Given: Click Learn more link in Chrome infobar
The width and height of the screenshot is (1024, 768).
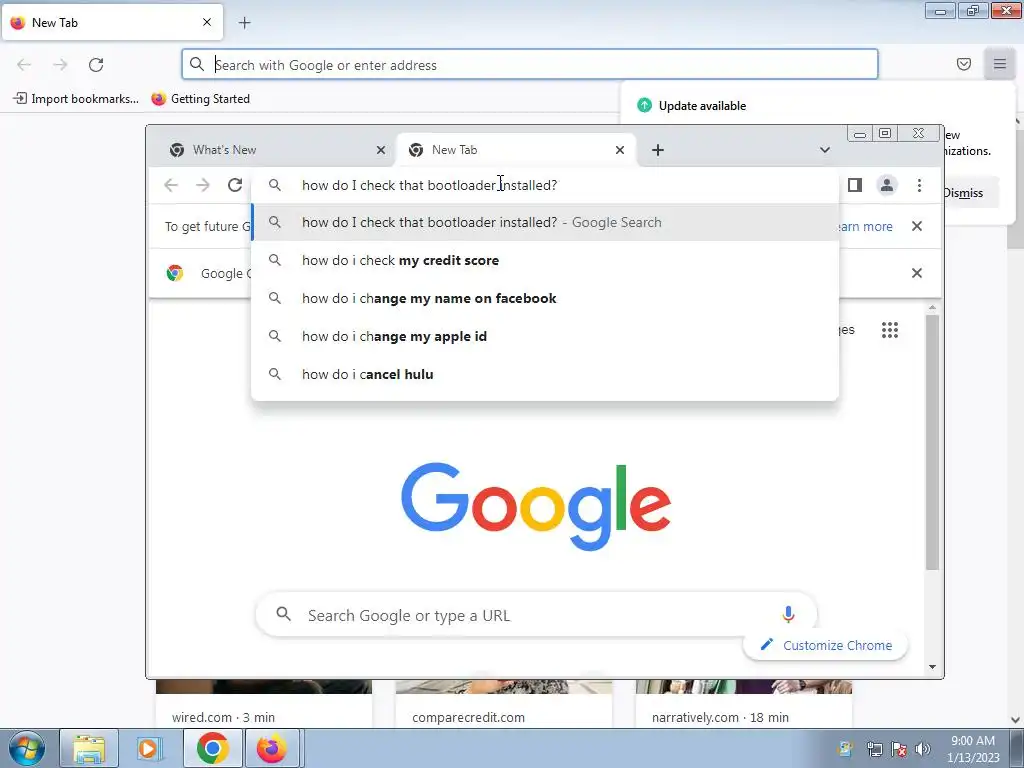Looking at the screenshot, I should point(865,227).
